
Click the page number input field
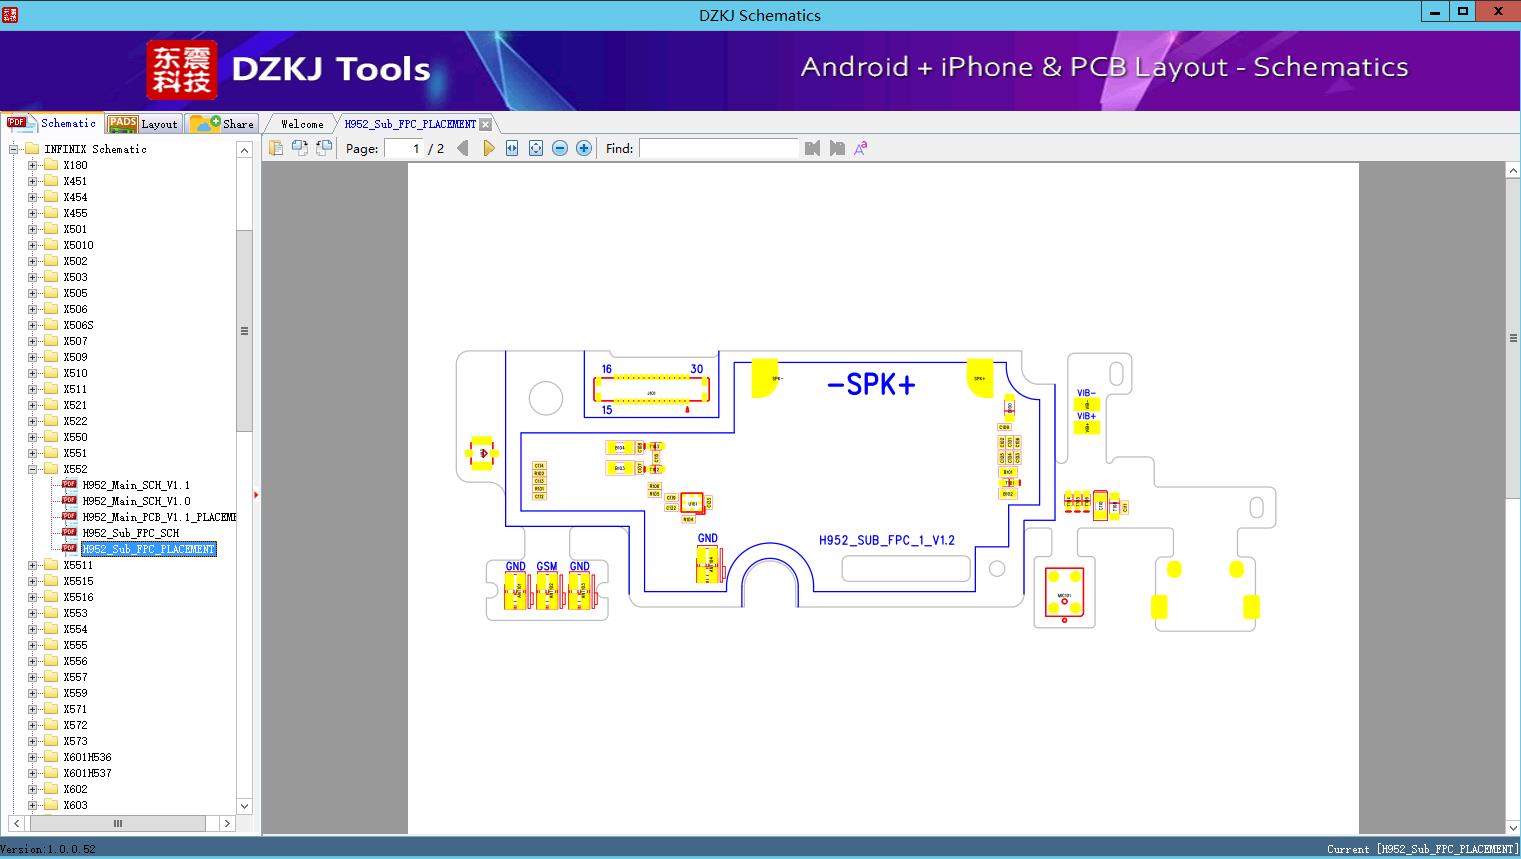404,148
